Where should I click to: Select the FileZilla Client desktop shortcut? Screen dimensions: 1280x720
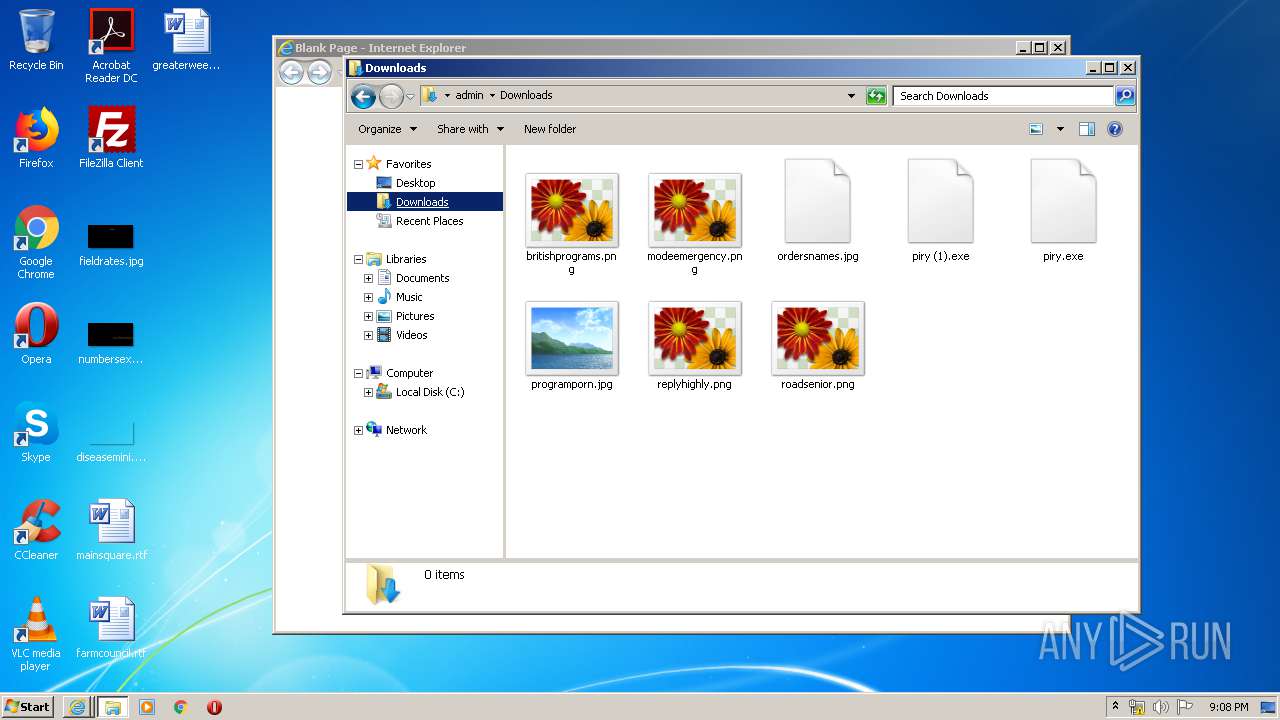(x=111, y=138)
